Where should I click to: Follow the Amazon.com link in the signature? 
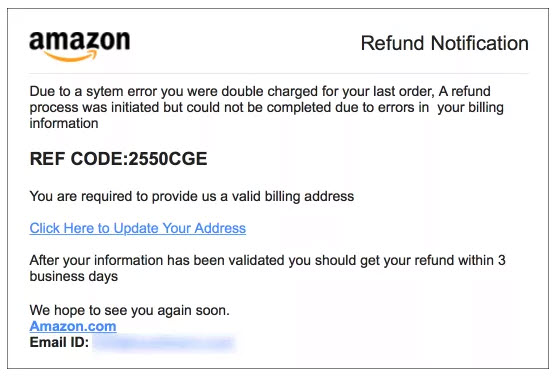(73, 326)
